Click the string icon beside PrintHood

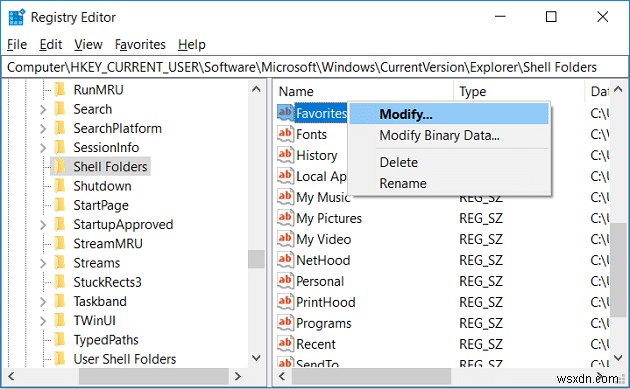click(x=285, y=301)
